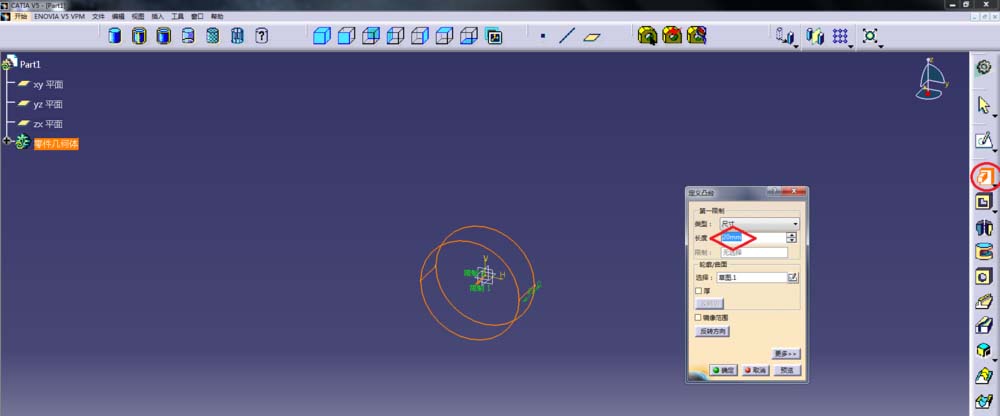Click the 确定 OK button
The width and height of the screenshot is (1000, 416).
tap(723, 370)
